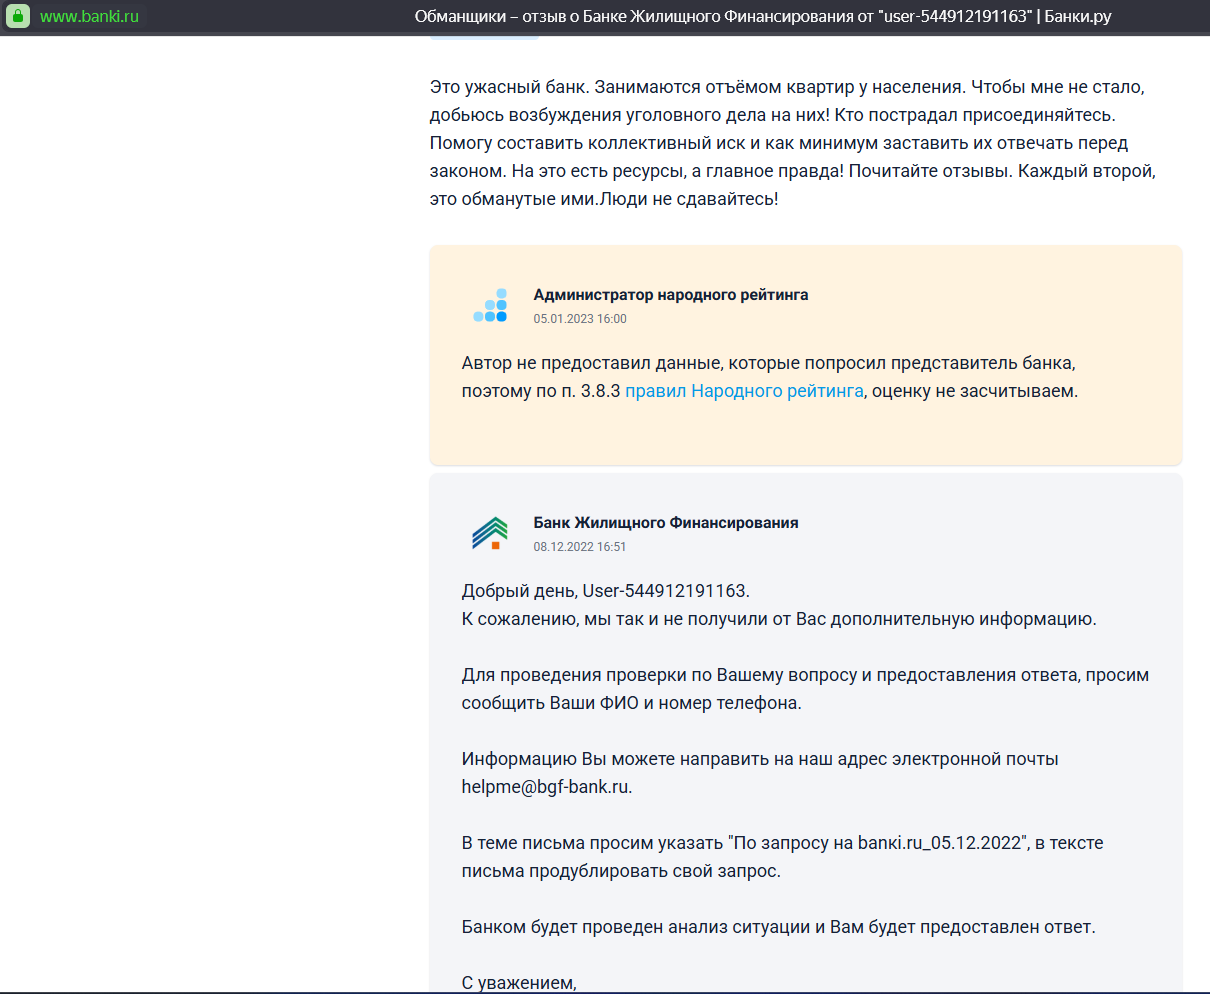1210x994 pixels.
Task: Open the правил Народного рейтинга link
Action: coord(744,391)
